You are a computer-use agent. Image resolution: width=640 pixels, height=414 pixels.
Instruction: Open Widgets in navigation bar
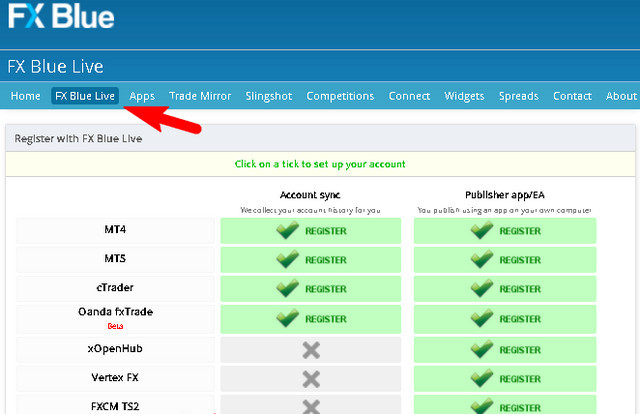point(464,96)
